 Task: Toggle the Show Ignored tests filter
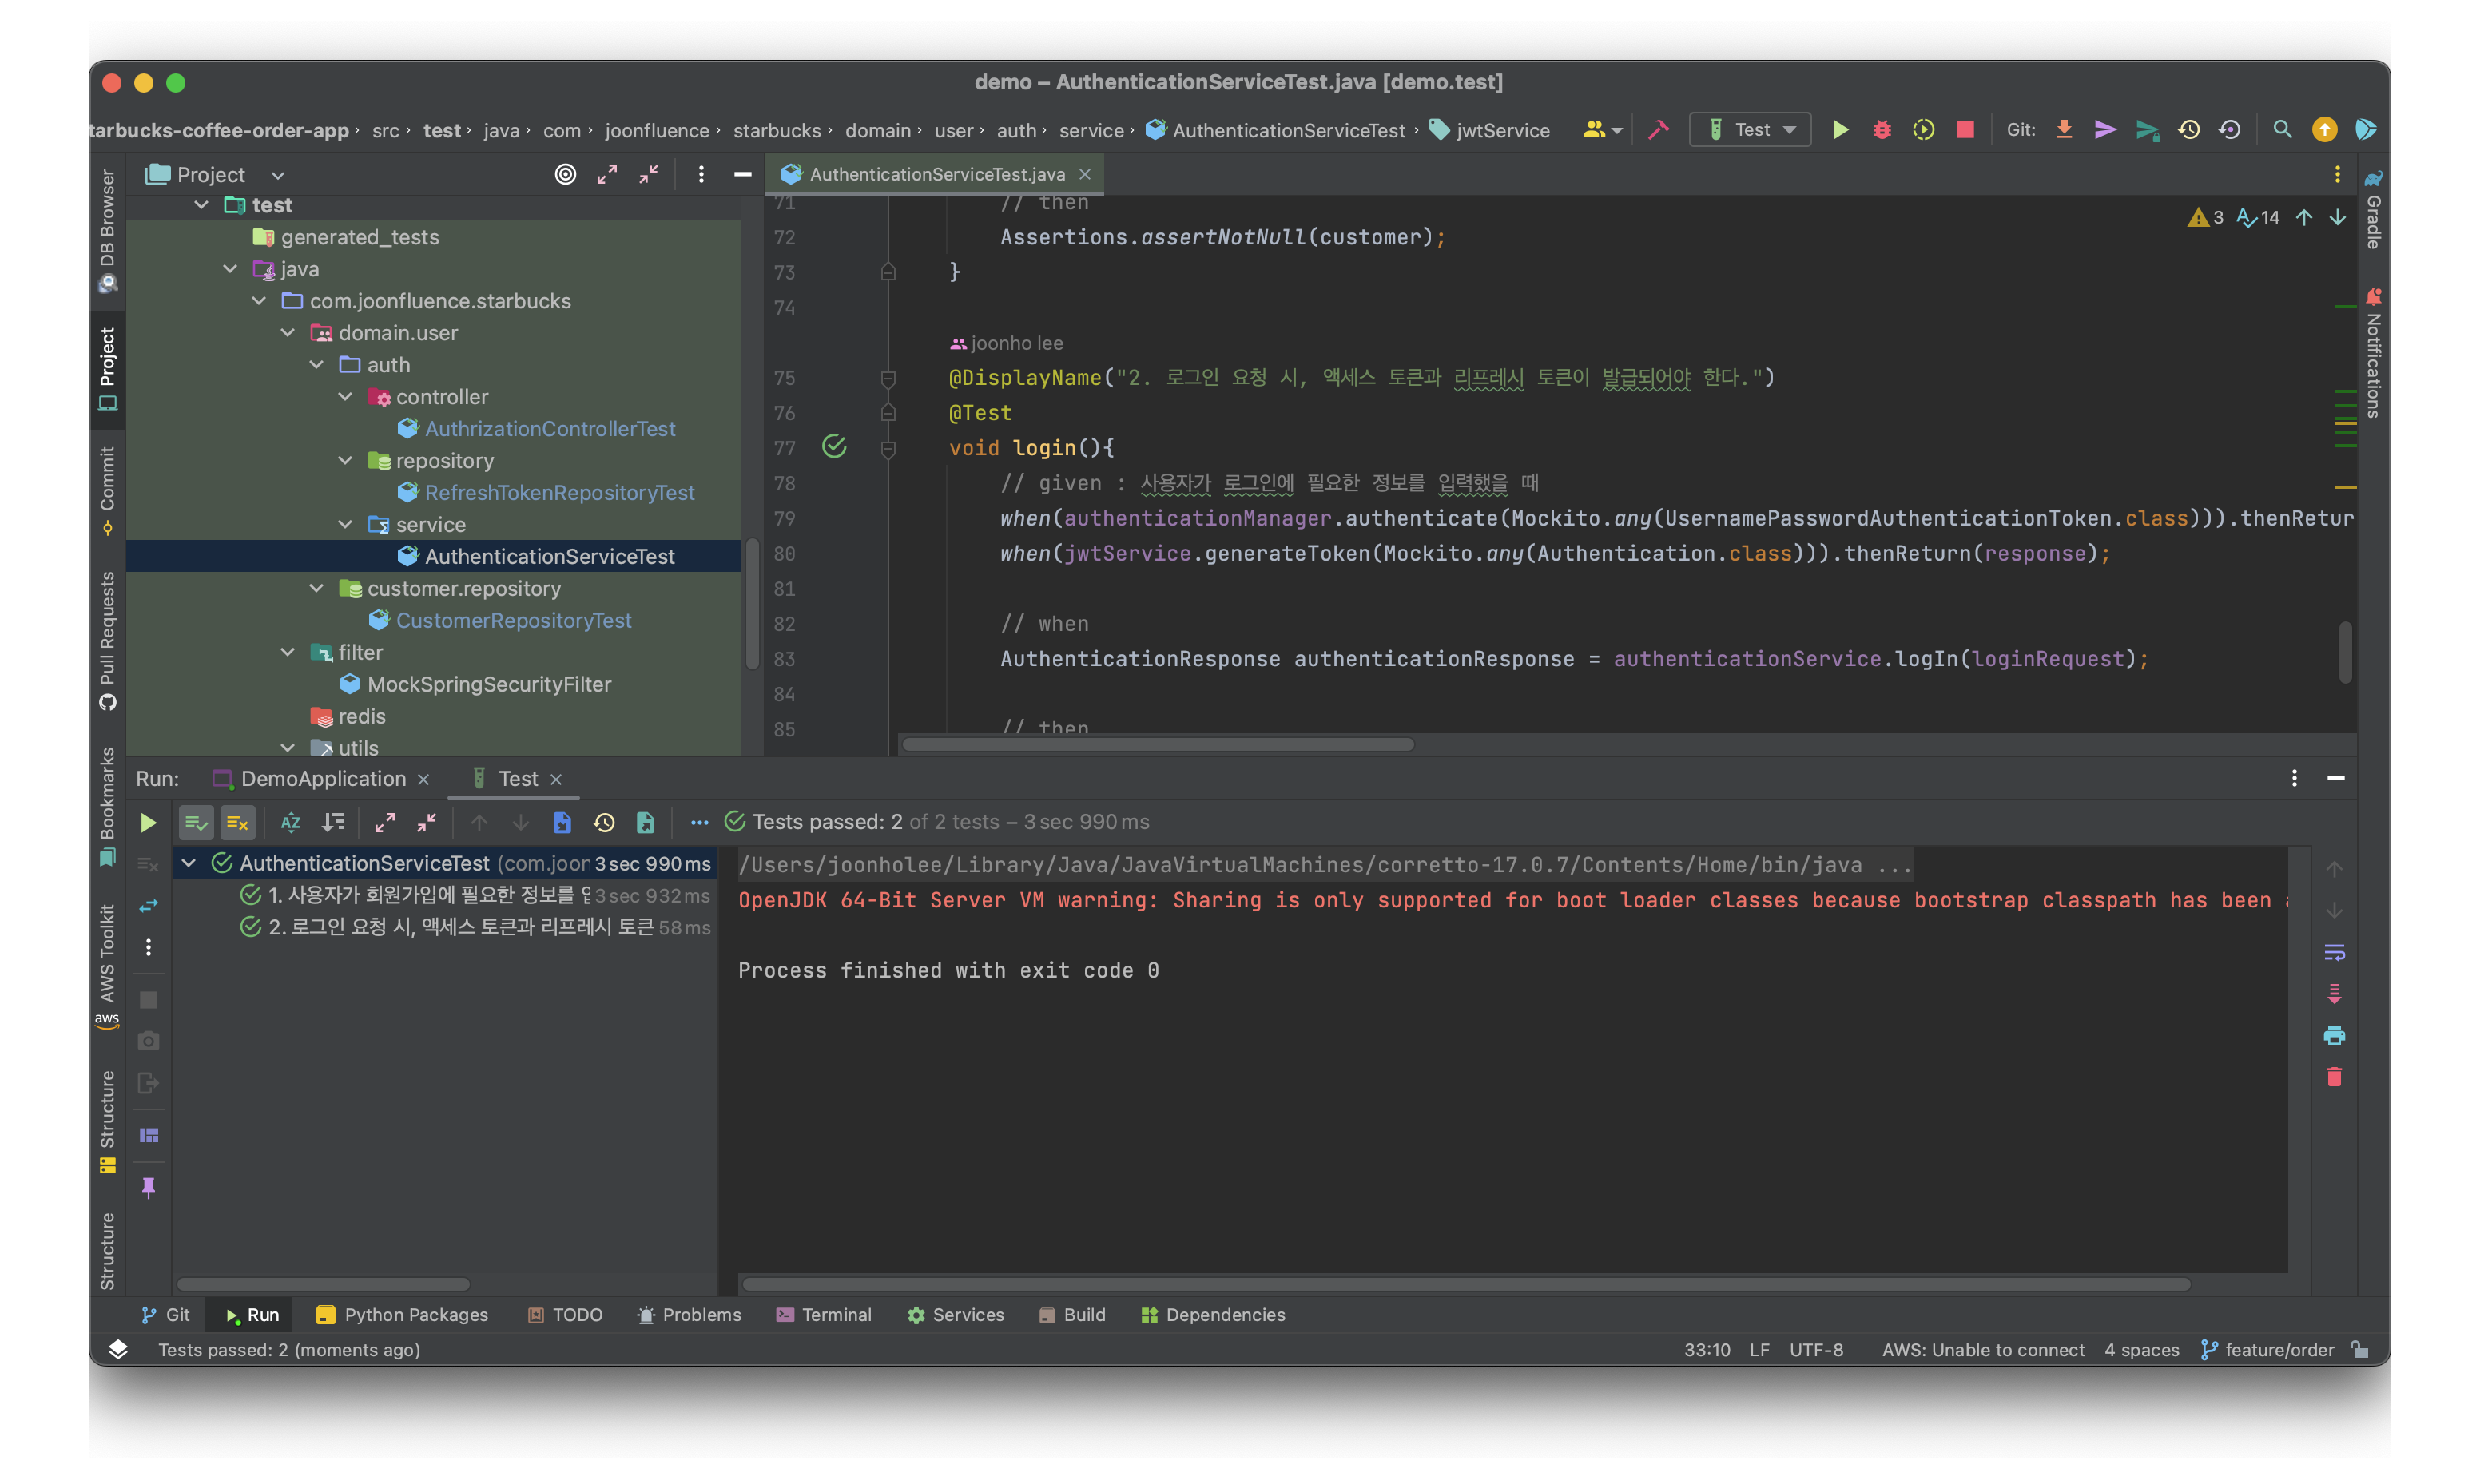238,822
